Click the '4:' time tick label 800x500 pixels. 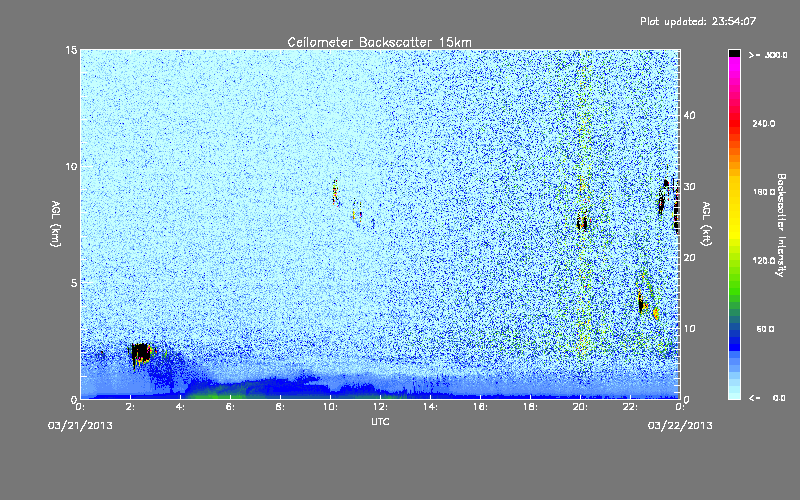(180, 407)
